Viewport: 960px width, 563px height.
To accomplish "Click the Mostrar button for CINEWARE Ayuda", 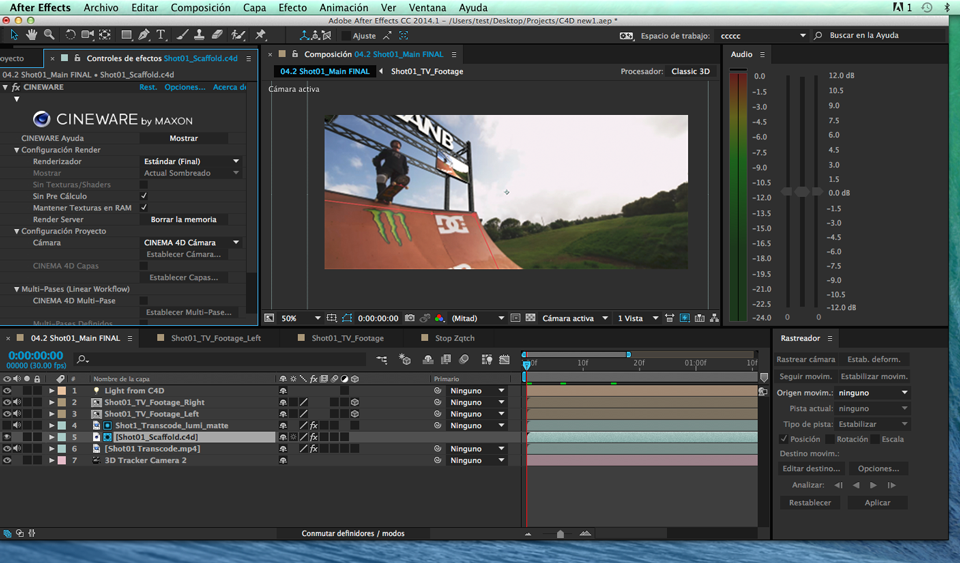I will coord(184,138).
